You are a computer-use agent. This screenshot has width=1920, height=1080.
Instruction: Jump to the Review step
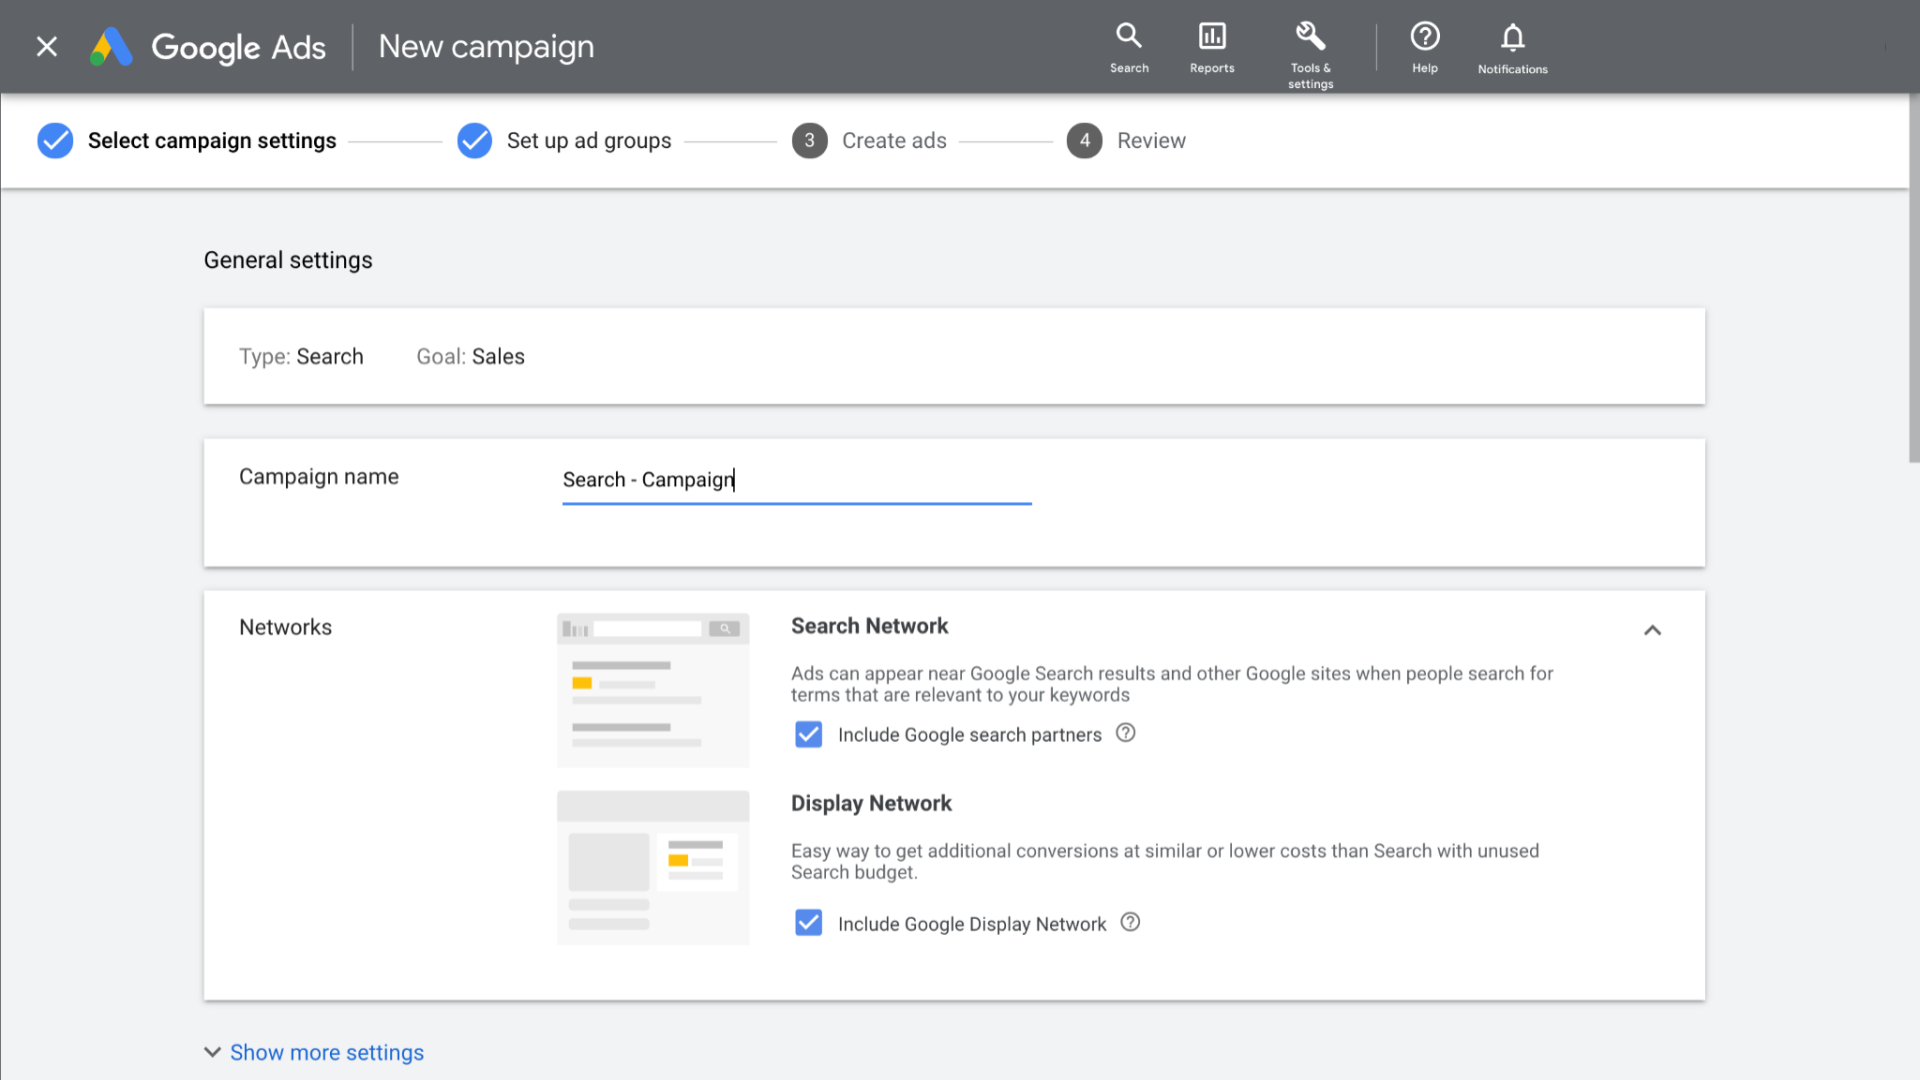coord(1150,141)
